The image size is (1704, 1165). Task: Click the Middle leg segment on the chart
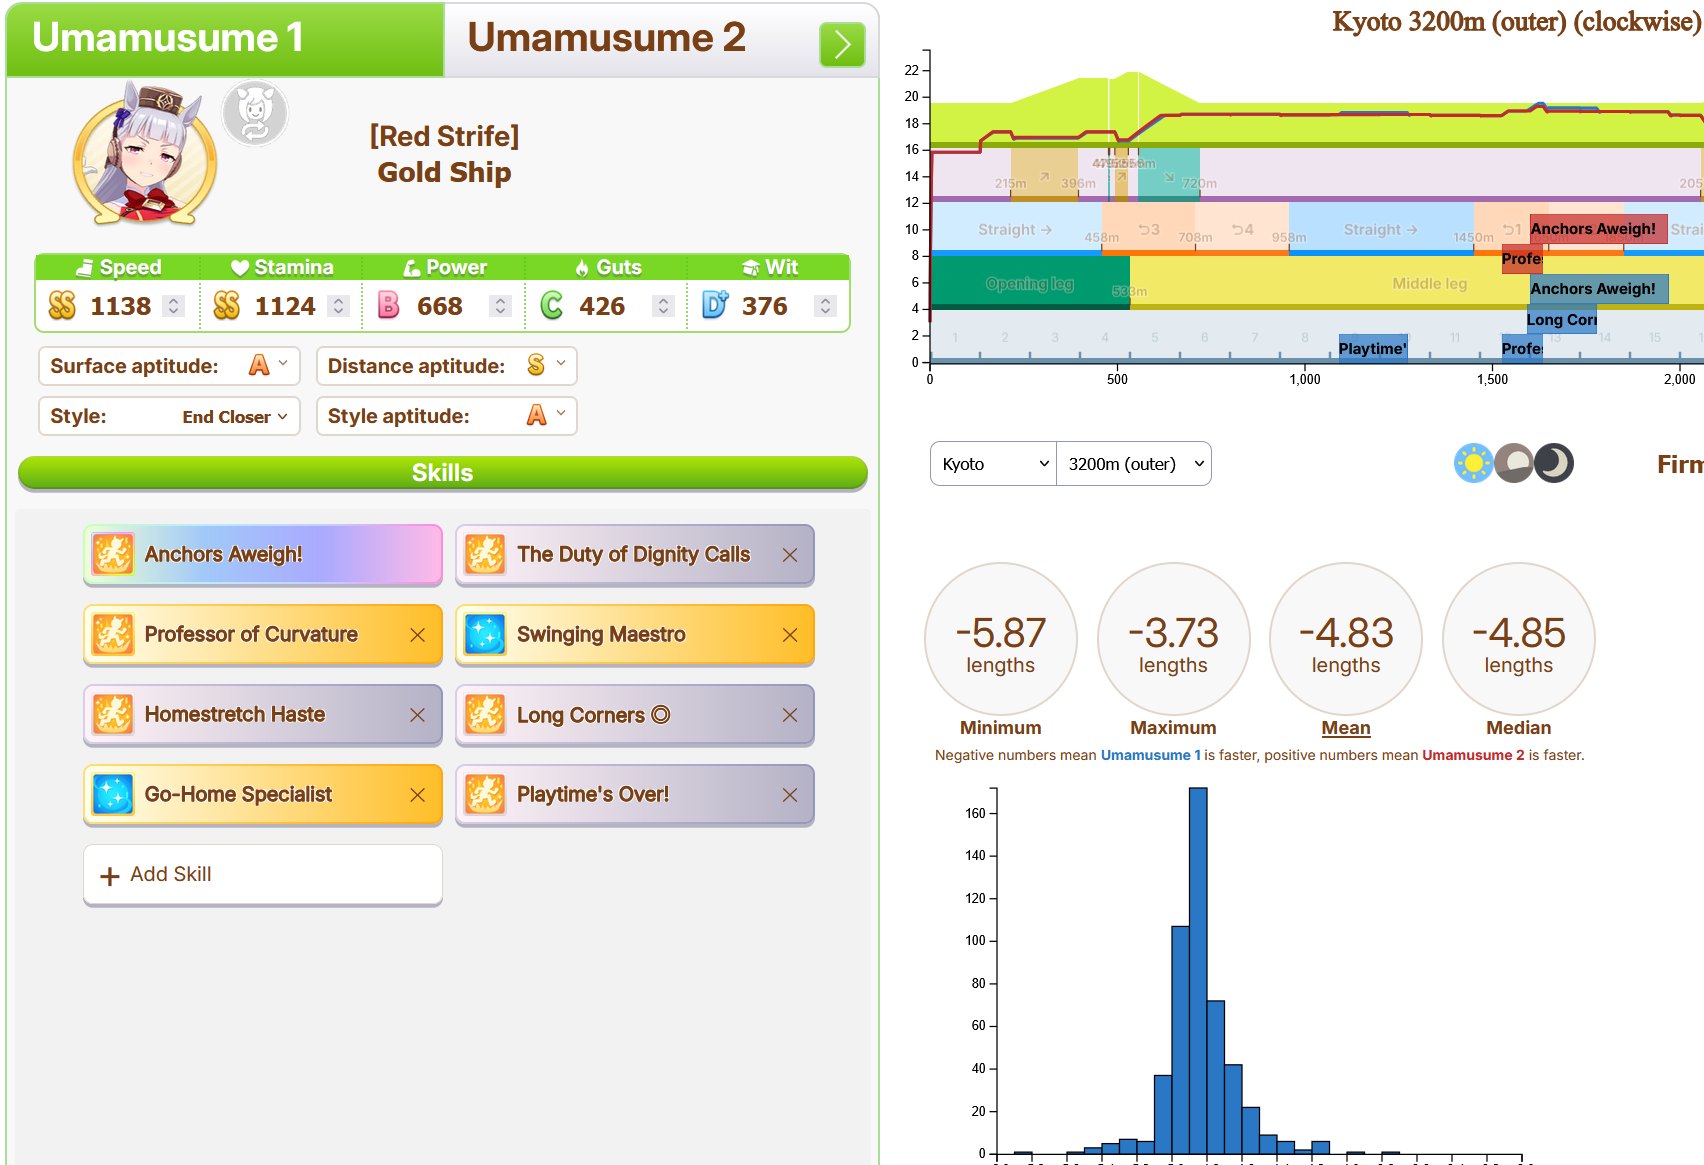pyautogui.click(x=1430, y=283)
